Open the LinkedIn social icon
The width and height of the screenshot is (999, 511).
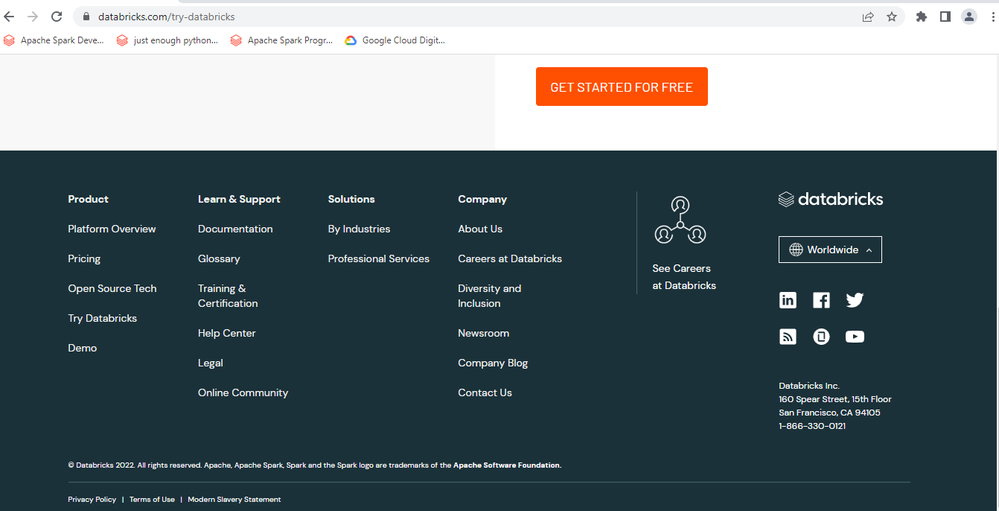(x=787, y=300)
